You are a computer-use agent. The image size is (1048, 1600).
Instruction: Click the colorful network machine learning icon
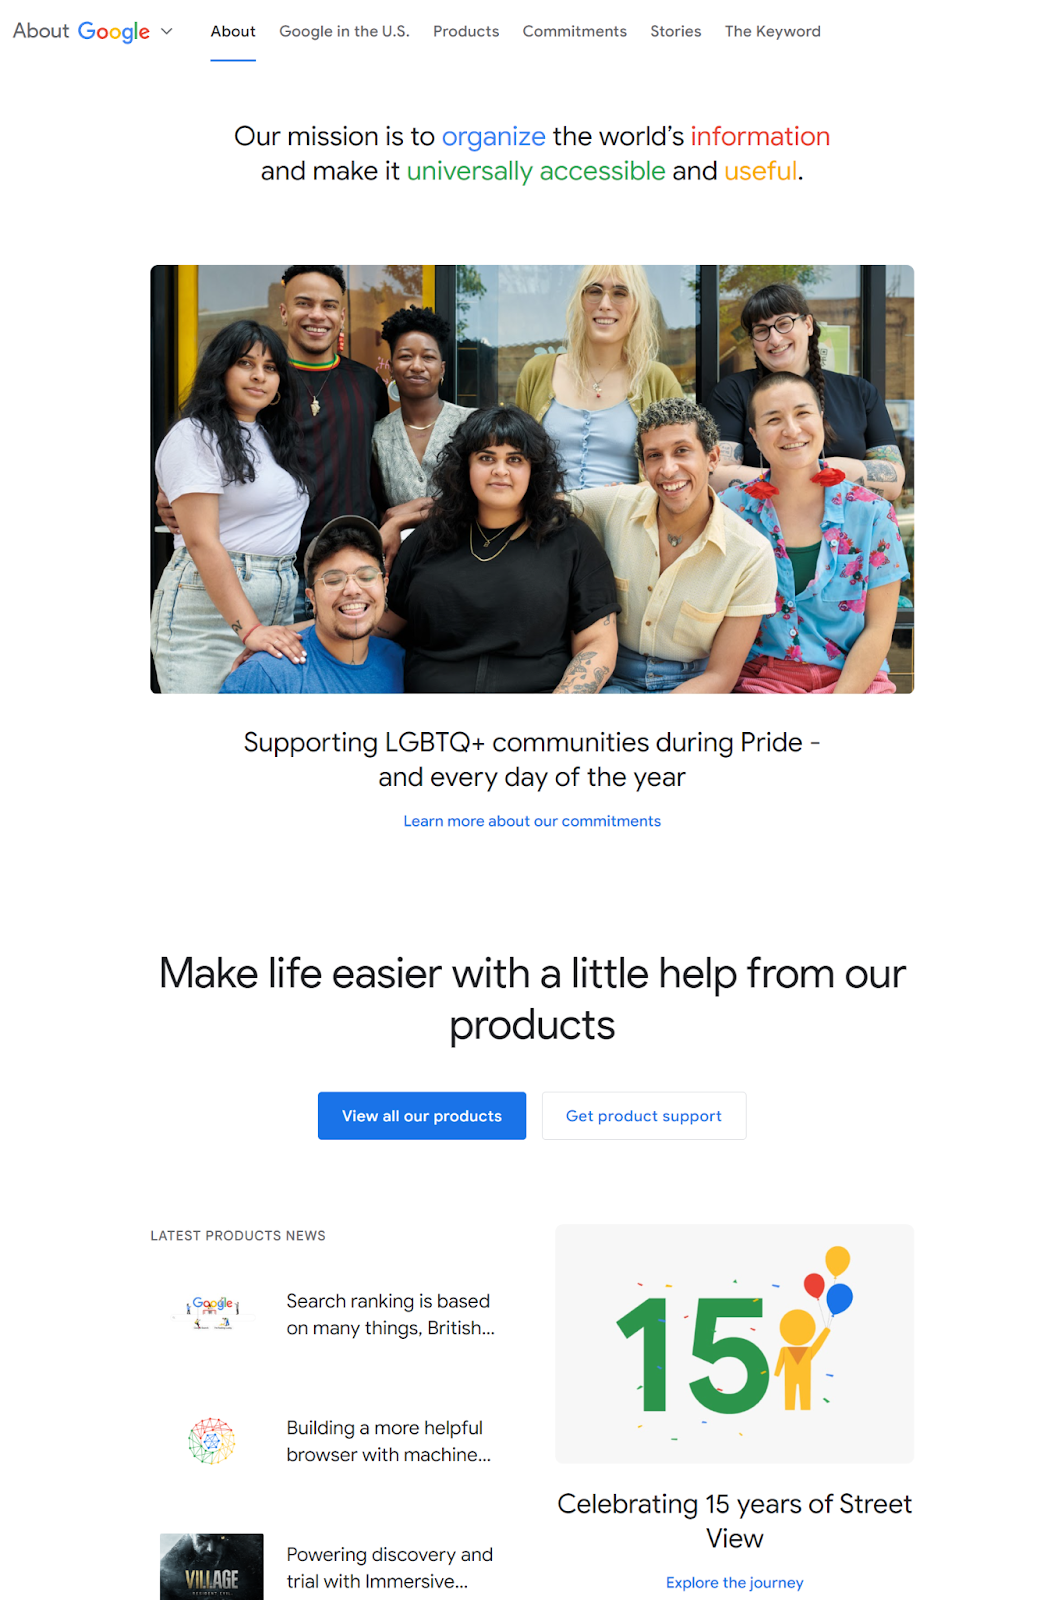point(212,1441)
